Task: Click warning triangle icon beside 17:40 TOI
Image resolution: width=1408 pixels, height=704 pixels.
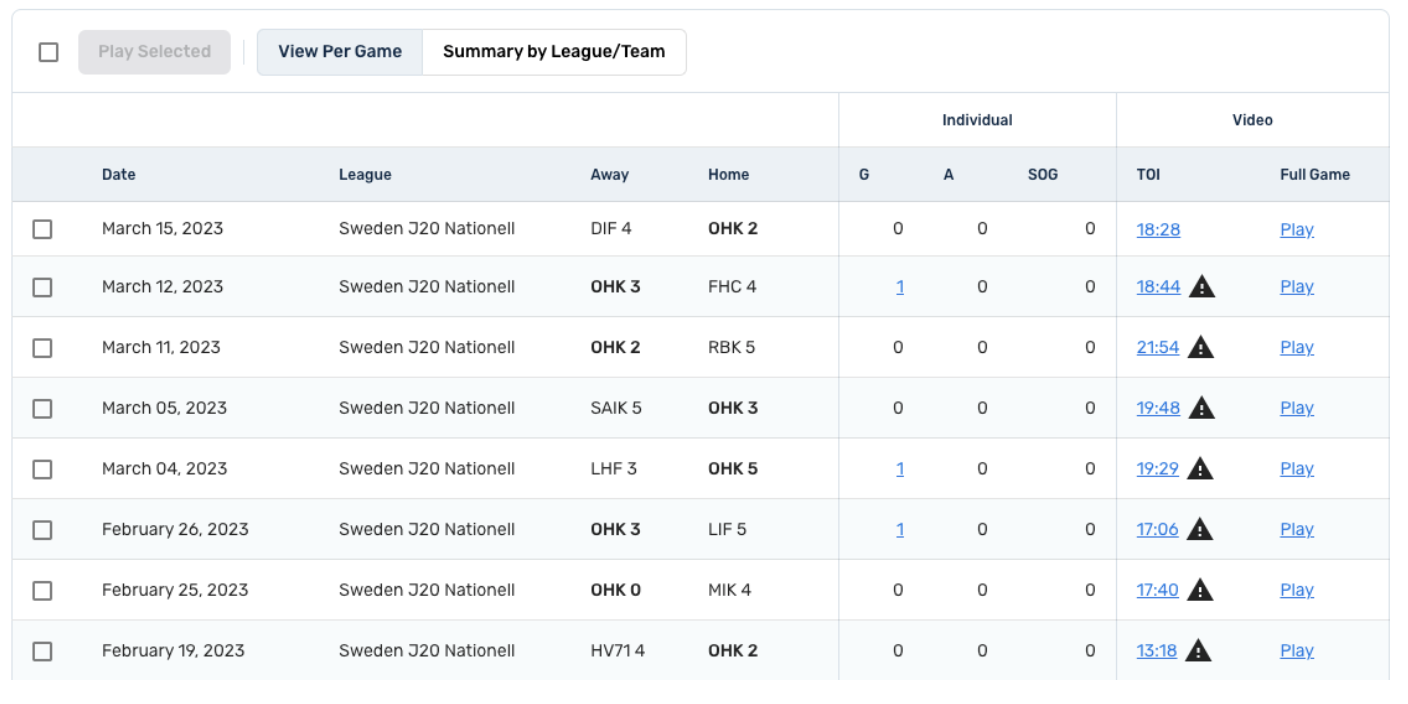Action: [1200, 590]
